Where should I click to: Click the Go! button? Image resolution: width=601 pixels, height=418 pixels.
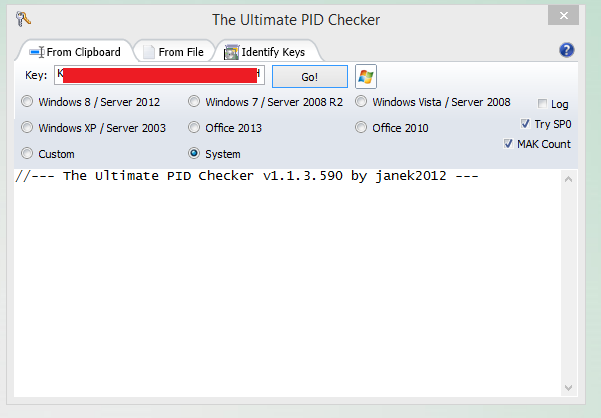[x=310, y=77]
